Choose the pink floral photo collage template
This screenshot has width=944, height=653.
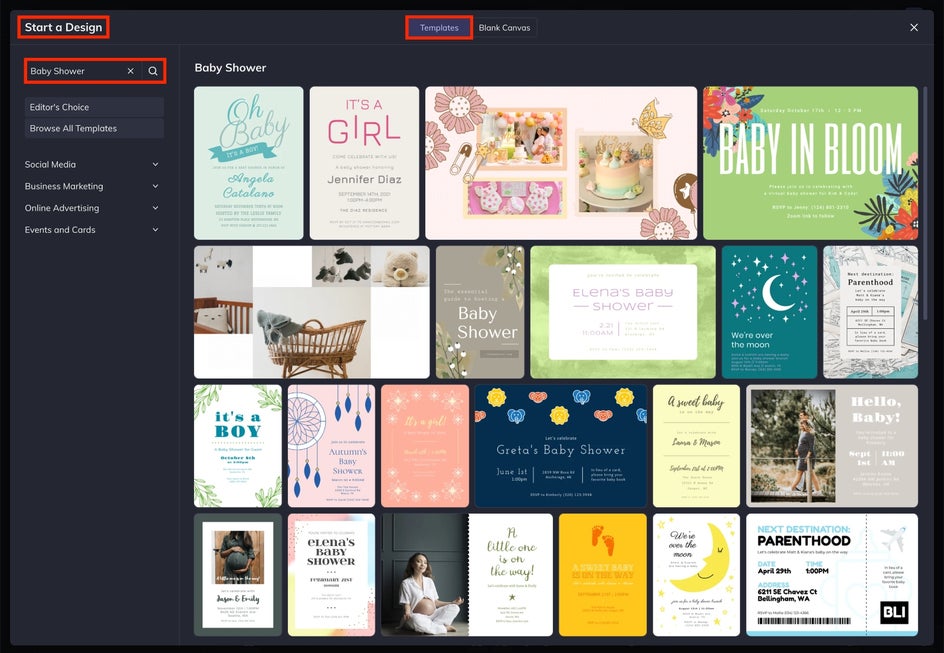click(x=561, y=163)
